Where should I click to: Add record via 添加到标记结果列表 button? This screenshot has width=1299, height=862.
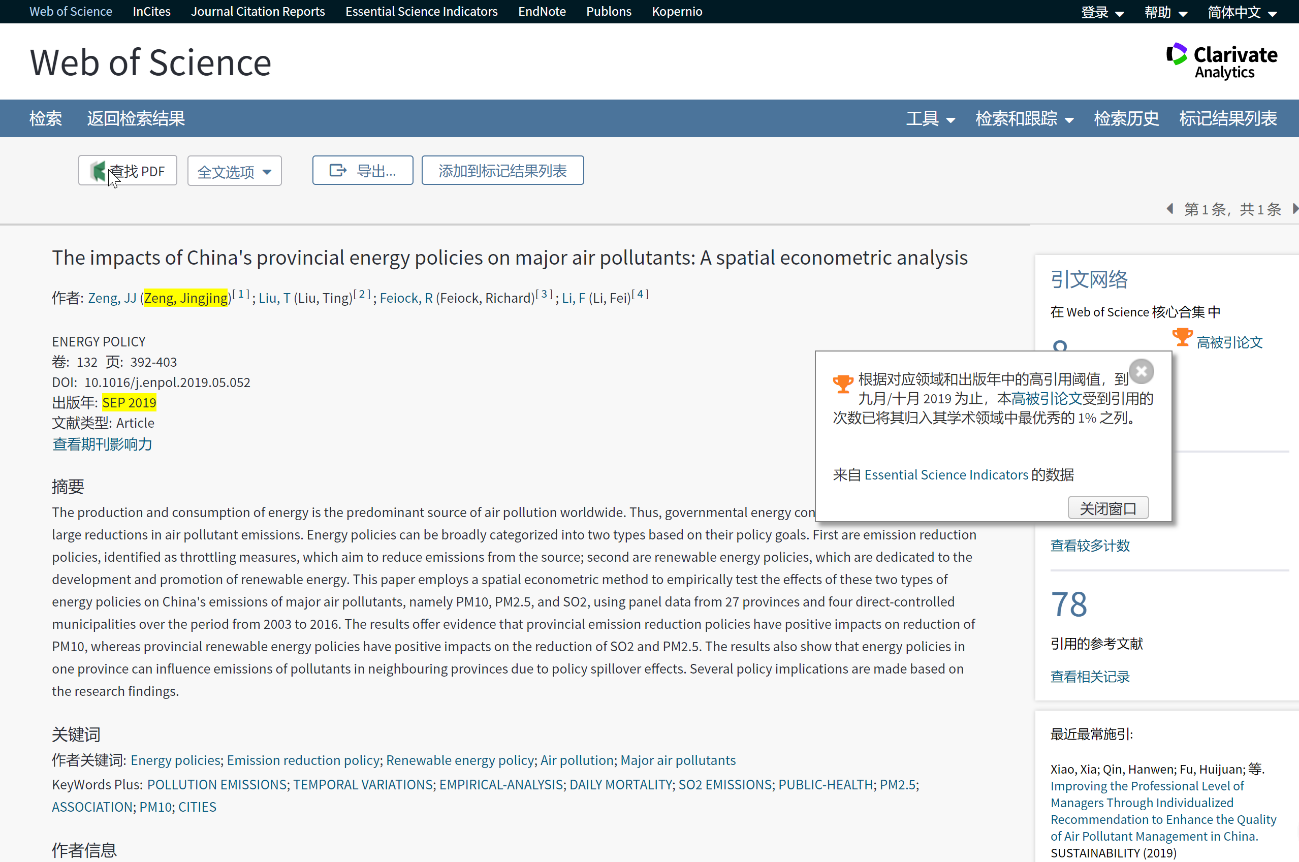tap(502, 171)
